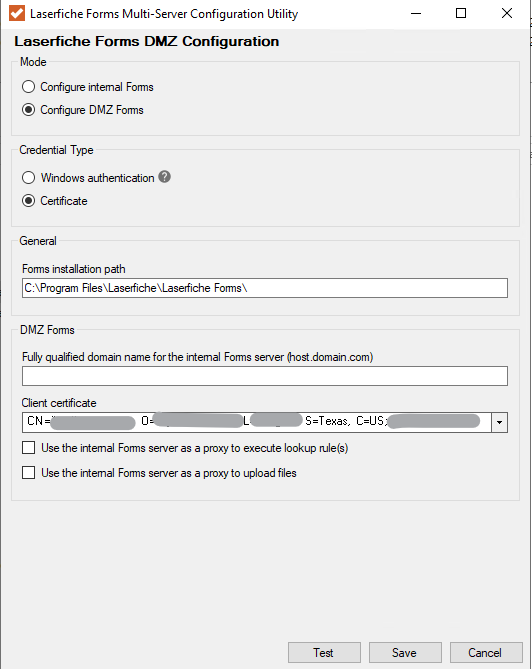Close the configuration utility window
The height and width of the screenshot is (669, 532).
507,13
